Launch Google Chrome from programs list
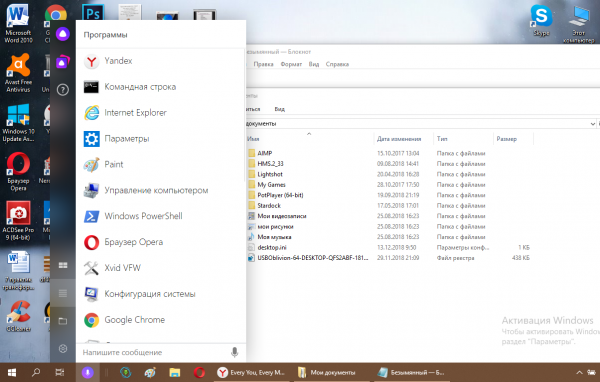600x382 pixels. point(161,320)
